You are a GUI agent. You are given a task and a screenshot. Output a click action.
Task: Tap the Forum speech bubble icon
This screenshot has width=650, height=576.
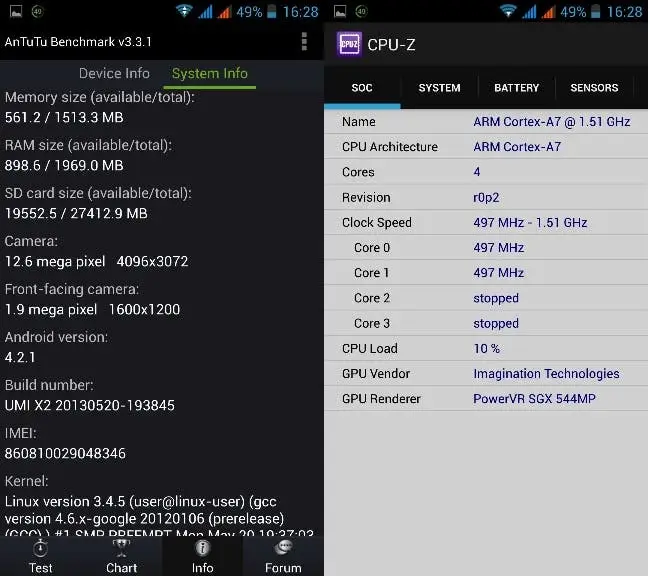(x=283, y=548)
